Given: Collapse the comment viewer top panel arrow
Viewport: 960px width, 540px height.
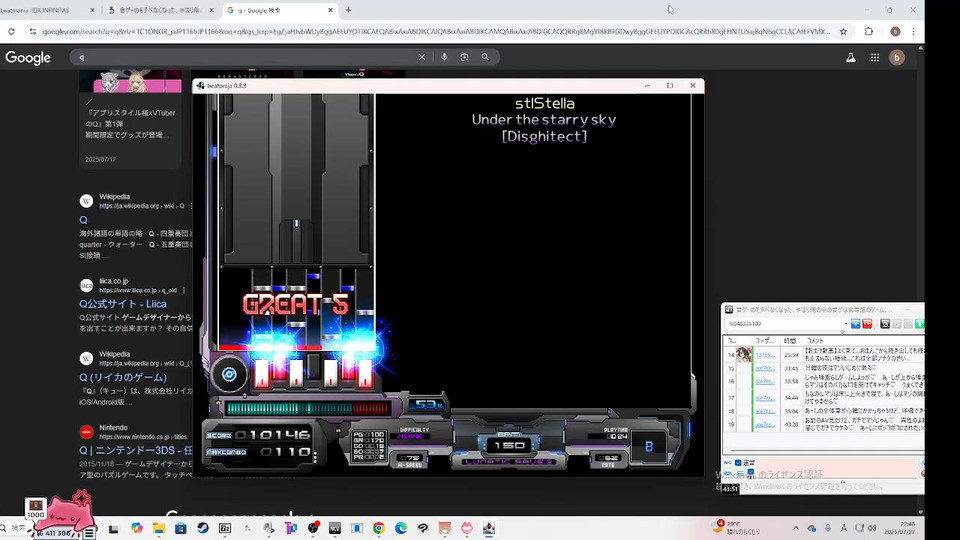Looking at the screenshot, I should click(843, 332).
